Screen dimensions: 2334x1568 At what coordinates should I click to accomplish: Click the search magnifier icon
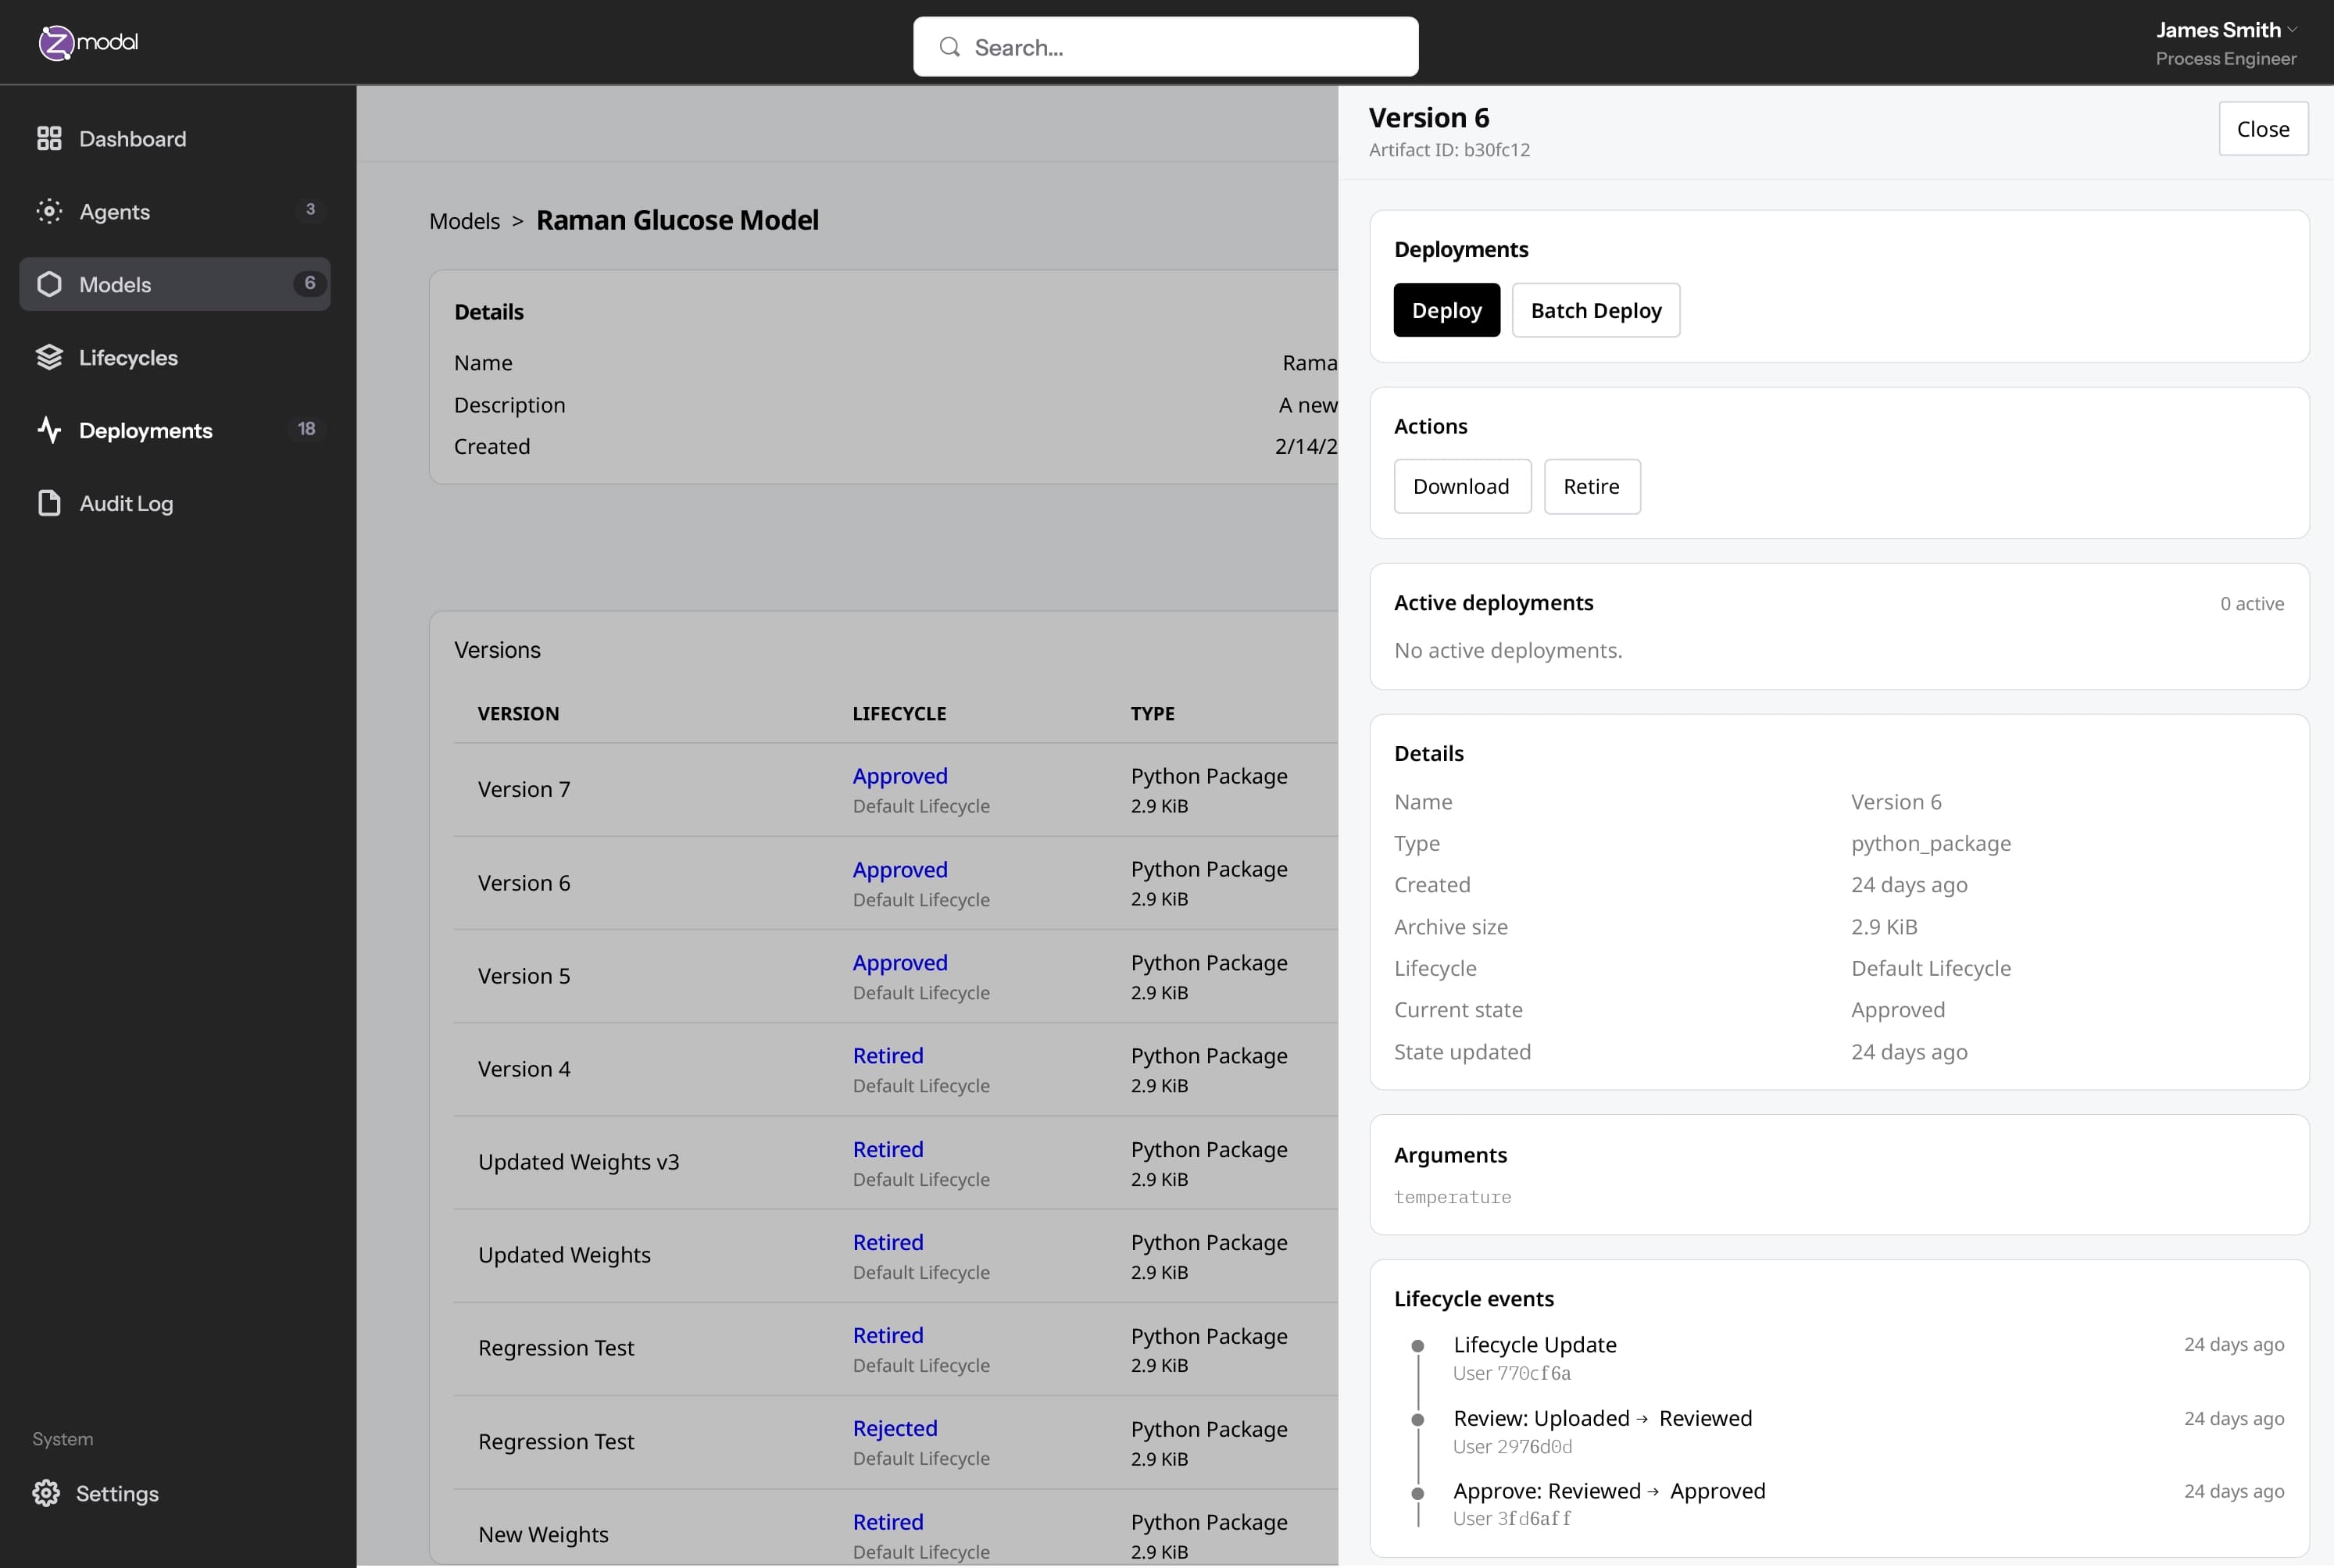[x=950, y=47]
